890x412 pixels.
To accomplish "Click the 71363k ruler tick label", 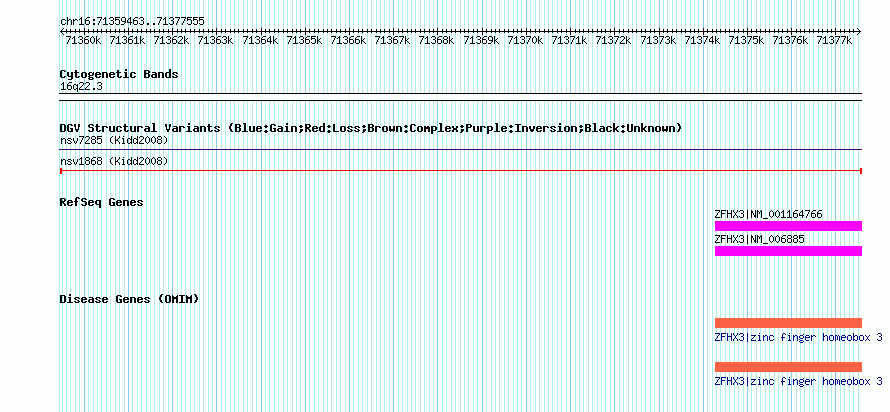I will coord(216,40).
